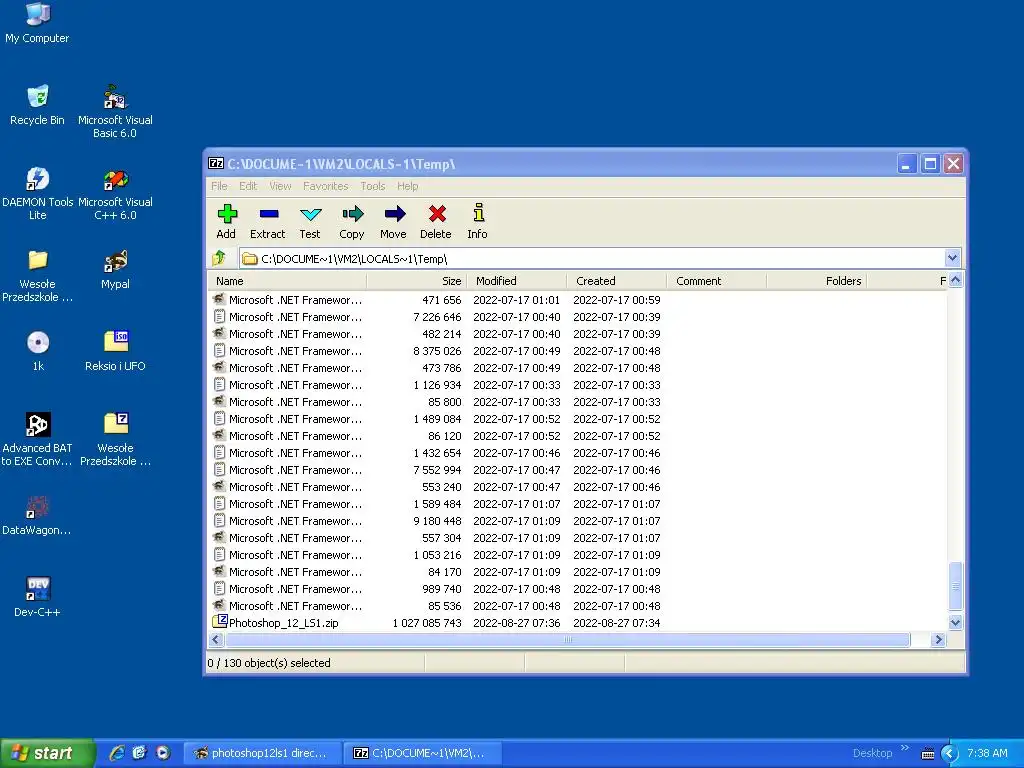
Task: Expand the address path dropdown arrow
Action: (952, 258)
